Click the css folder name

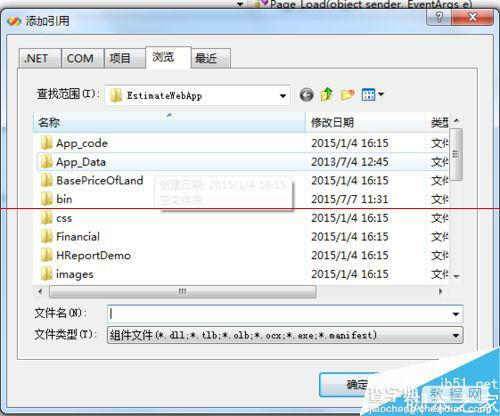[x=64, y=218]
